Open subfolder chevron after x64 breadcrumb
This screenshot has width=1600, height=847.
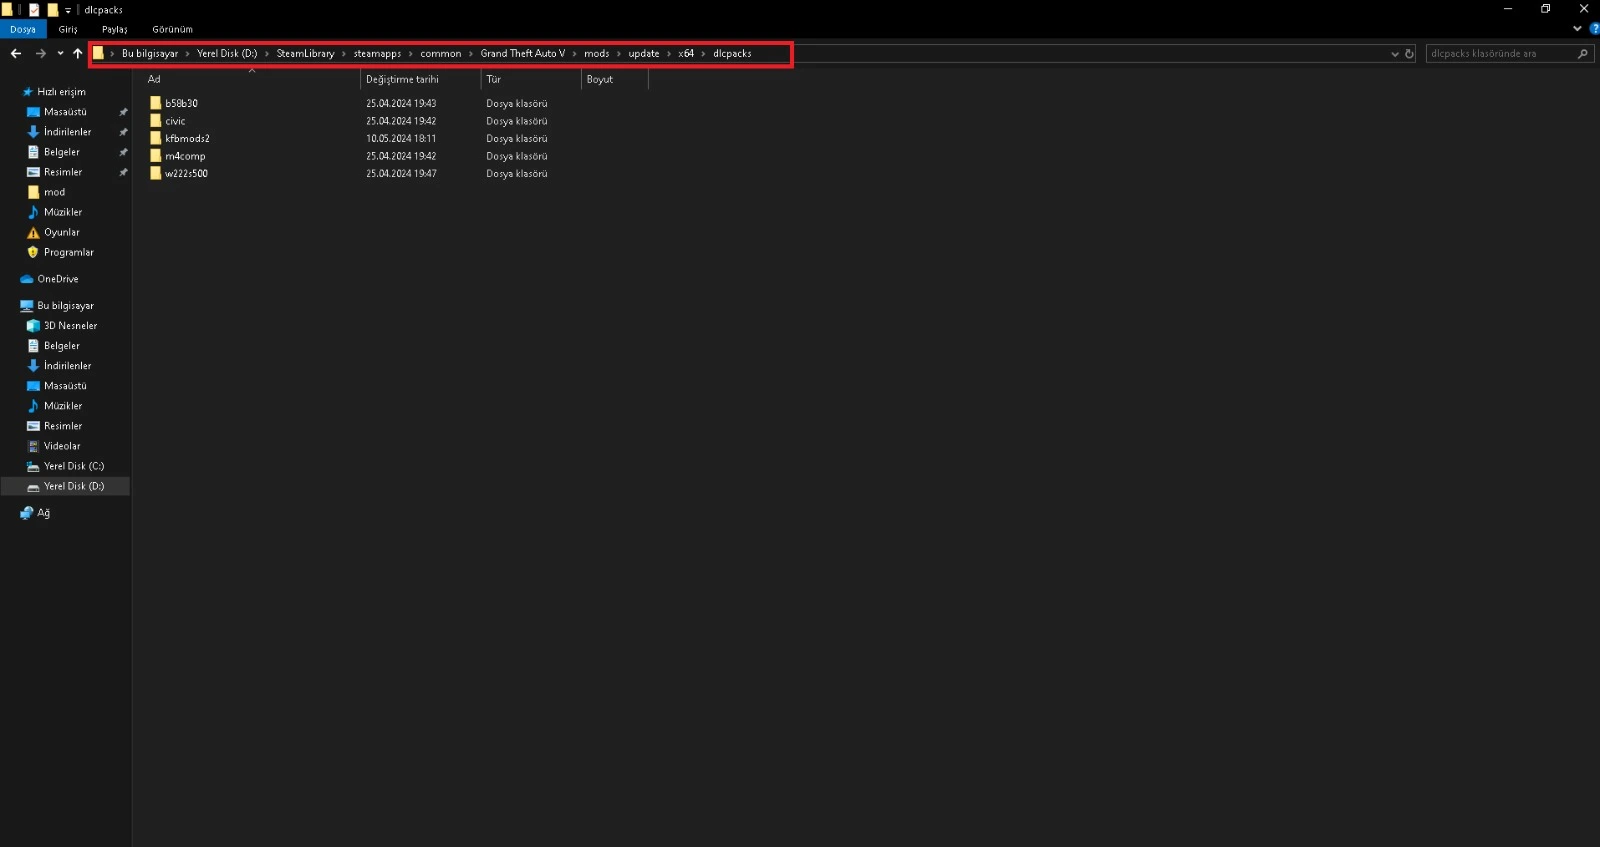pyautogui.click(x=704, y=54)
